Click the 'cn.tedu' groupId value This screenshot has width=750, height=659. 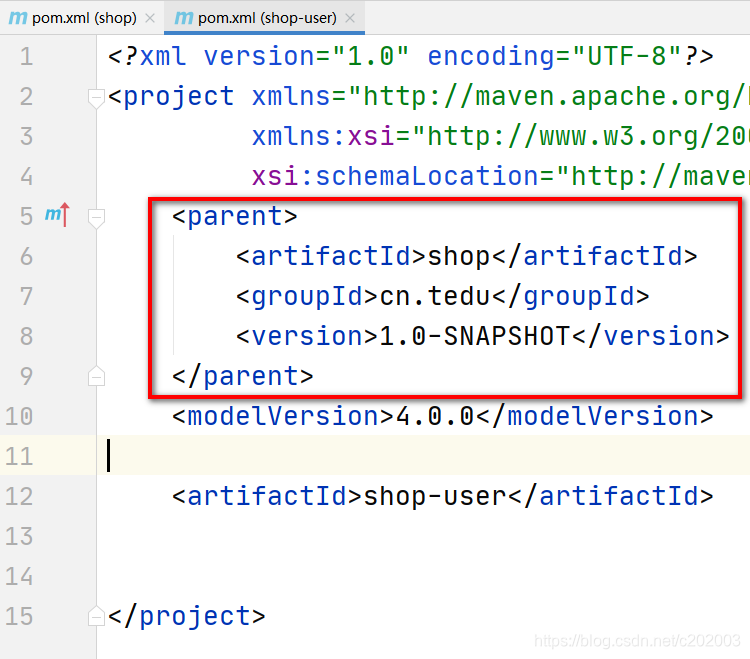435,296
